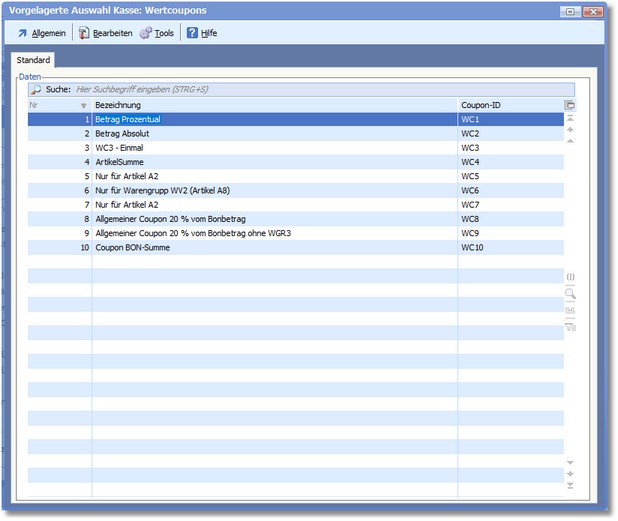Jump to first record with top arrow

click(570, 118)
